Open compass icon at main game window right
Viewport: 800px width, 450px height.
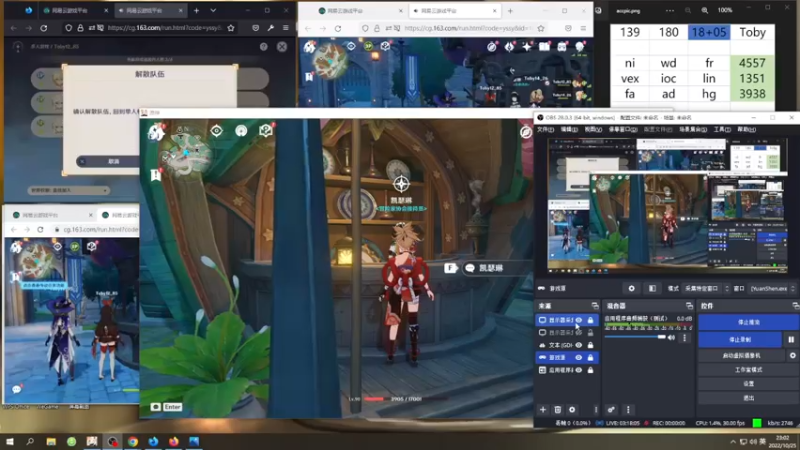pyautogui.click(x=526, y=132)
